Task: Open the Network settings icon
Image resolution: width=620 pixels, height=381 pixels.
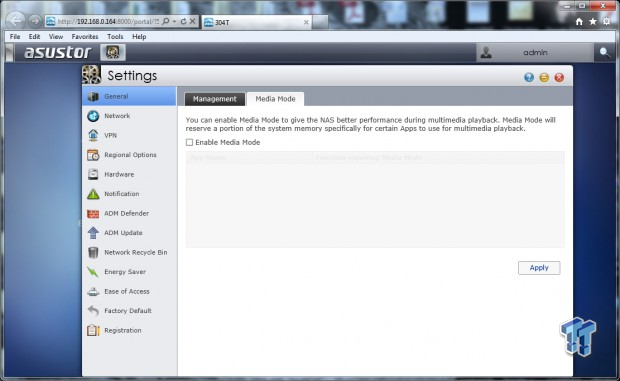Action: click(x=93, y=116)
